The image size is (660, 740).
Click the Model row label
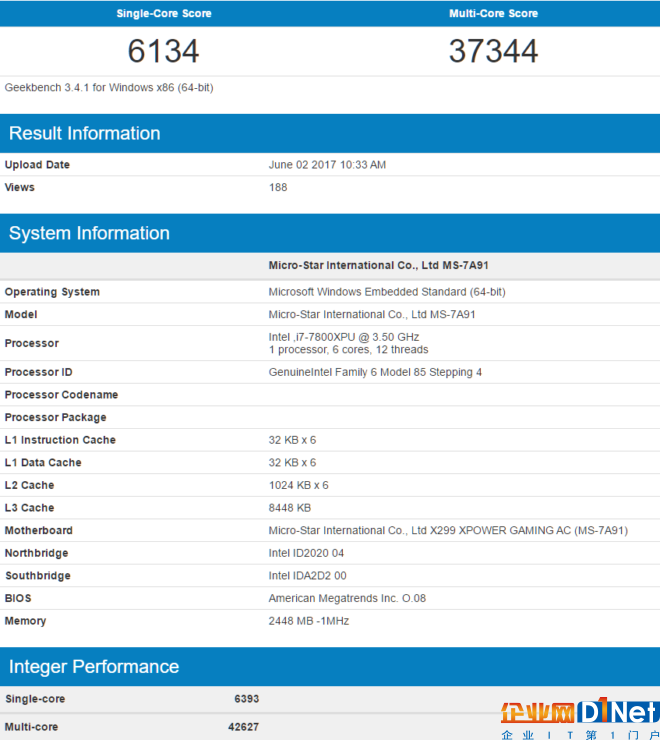click(21, 314)
